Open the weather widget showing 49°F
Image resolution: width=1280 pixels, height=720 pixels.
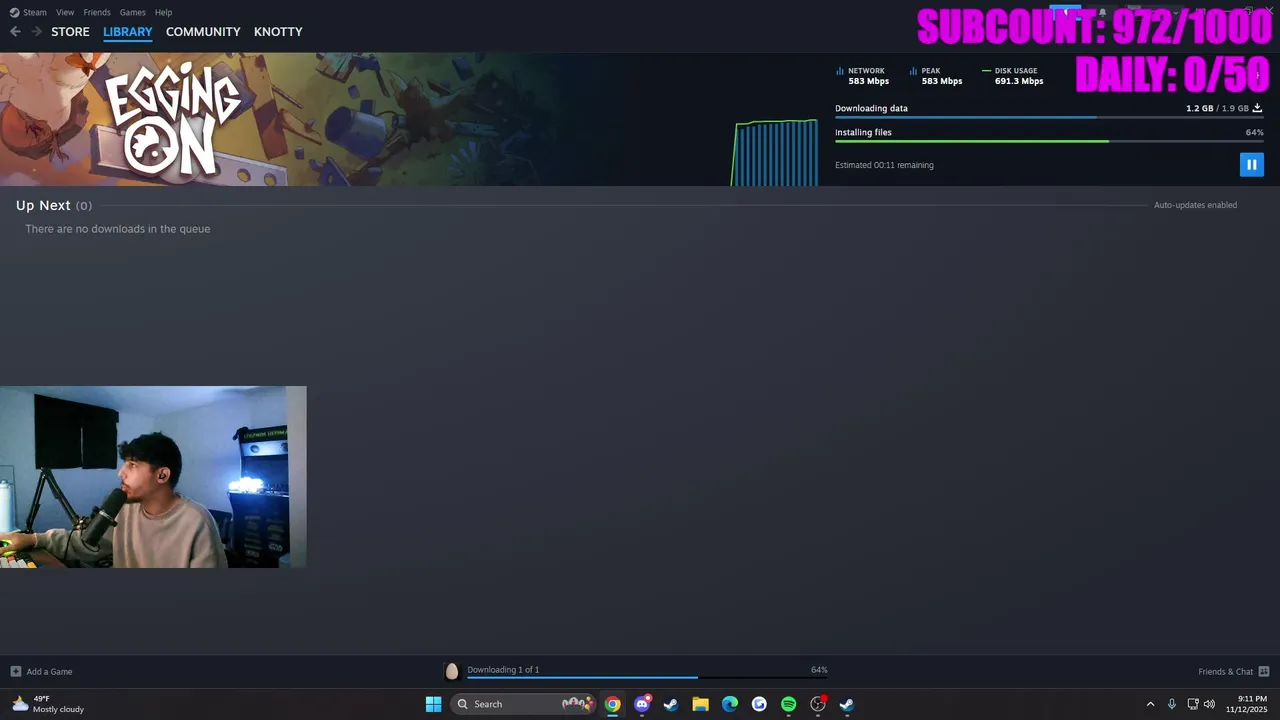(x=48, y=704)
